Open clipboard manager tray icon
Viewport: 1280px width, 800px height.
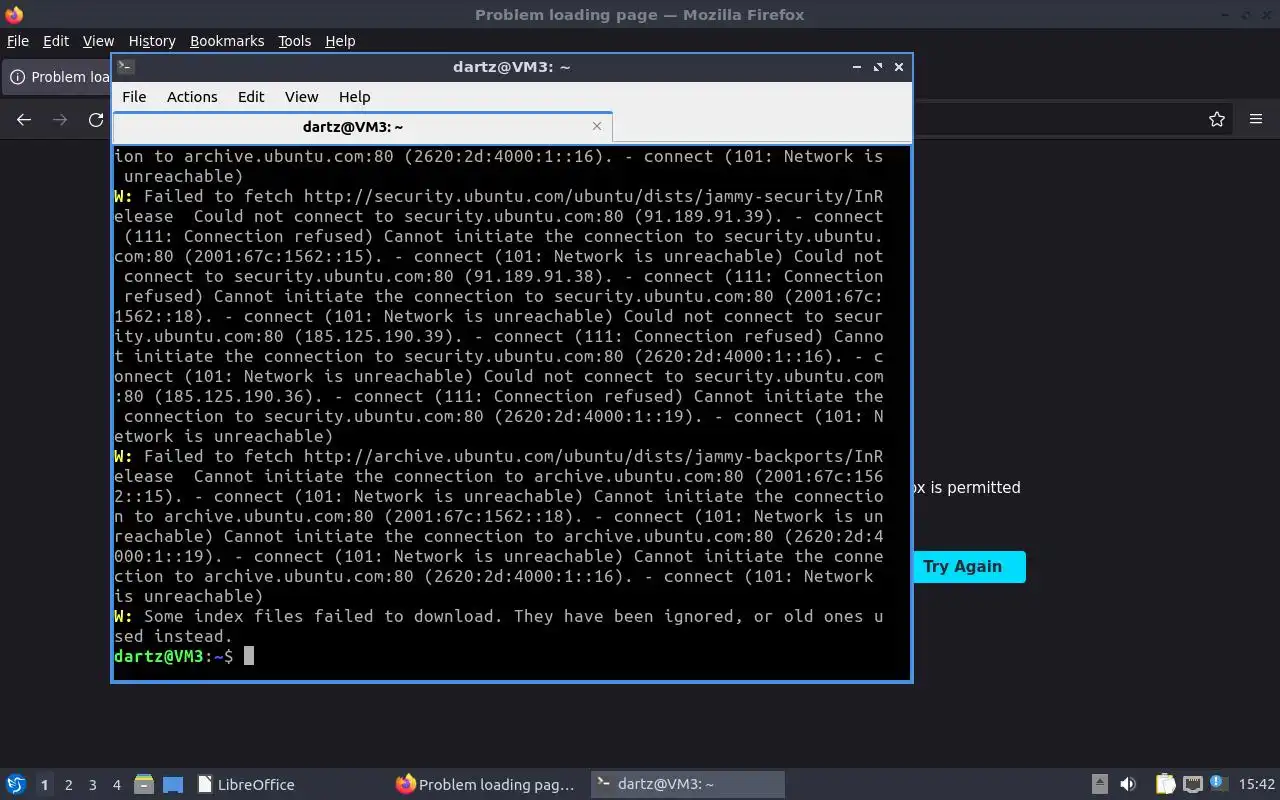point(1166,785)
